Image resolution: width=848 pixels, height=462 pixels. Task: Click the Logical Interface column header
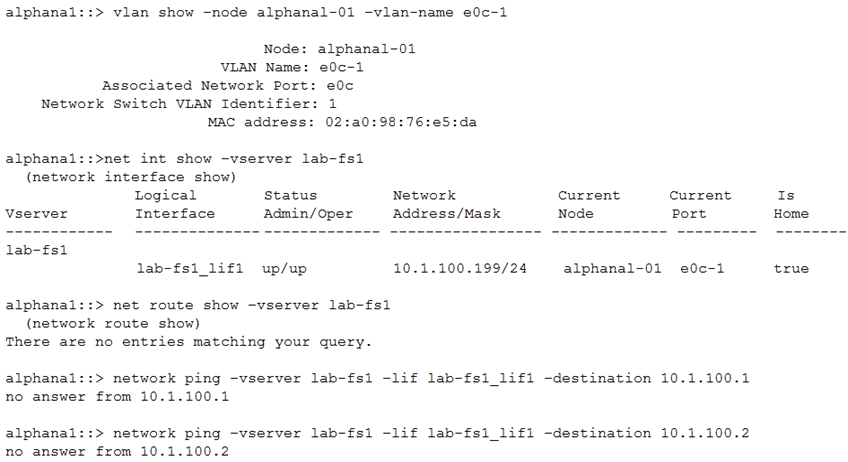pyautogui.click(x=175, y=204)
